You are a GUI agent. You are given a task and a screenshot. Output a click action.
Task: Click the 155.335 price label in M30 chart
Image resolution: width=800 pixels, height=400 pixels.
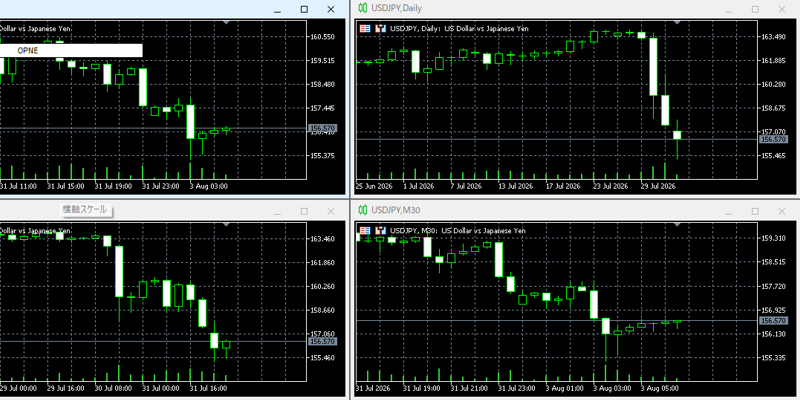pyautogui.click(x=773, y=358)
